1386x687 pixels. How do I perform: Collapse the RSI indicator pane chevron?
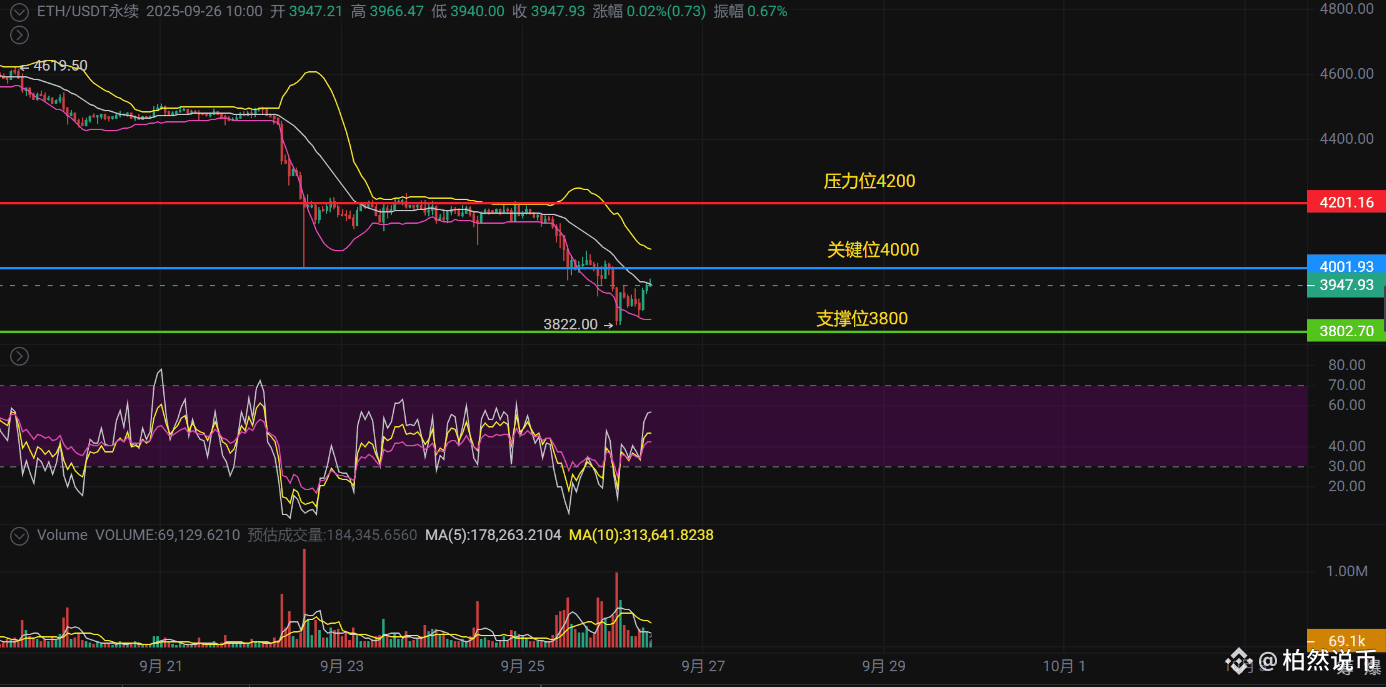(19, 356)
